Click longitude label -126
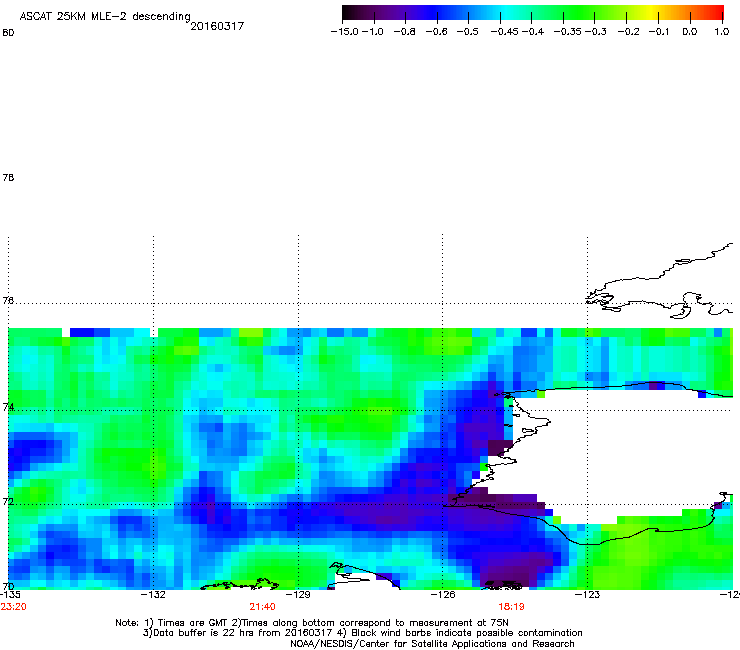The height and width of the screenshot is (650, 740). (x=443, y=595)
